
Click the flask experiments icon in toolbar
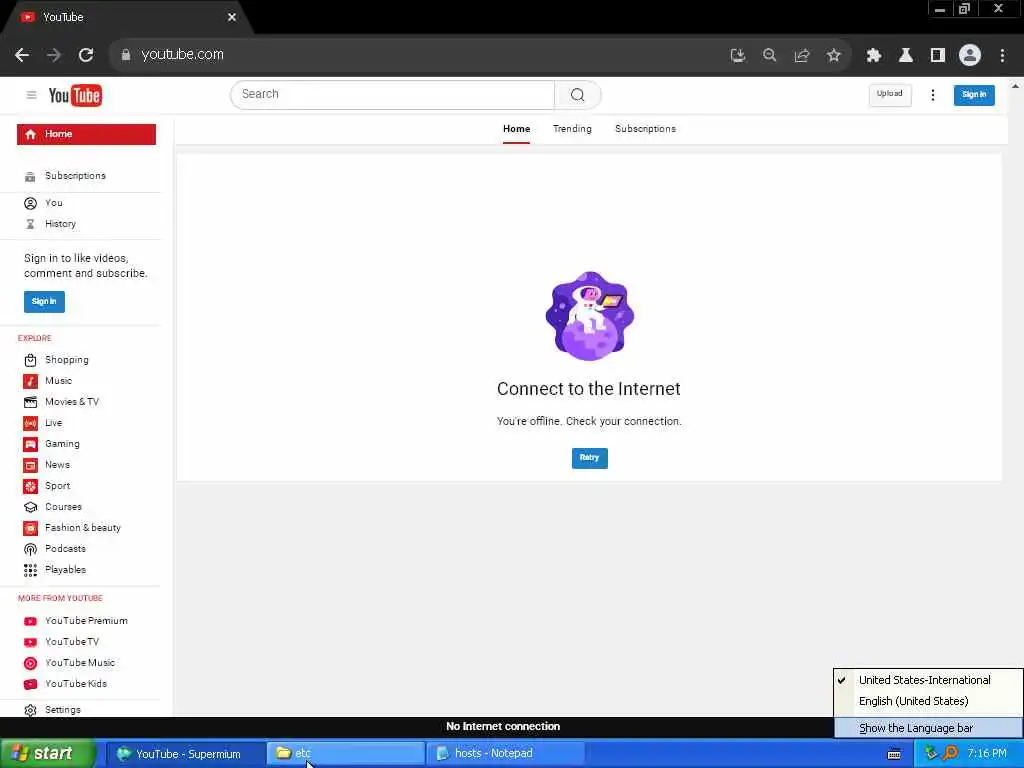pyautogui.click(x=905, y=56)
